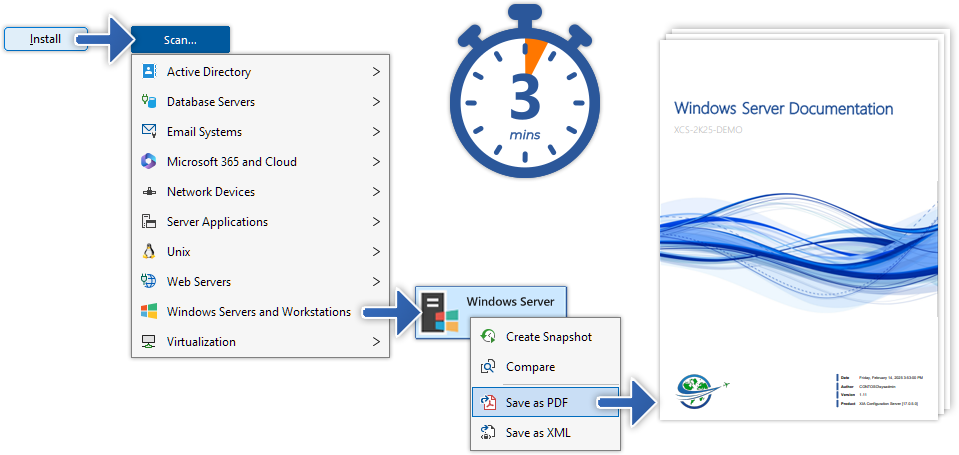Click the Email Systems envelope icon
The height and width of the screenshot is (455, 959).
pyautogui.click(x=149, y=131)
